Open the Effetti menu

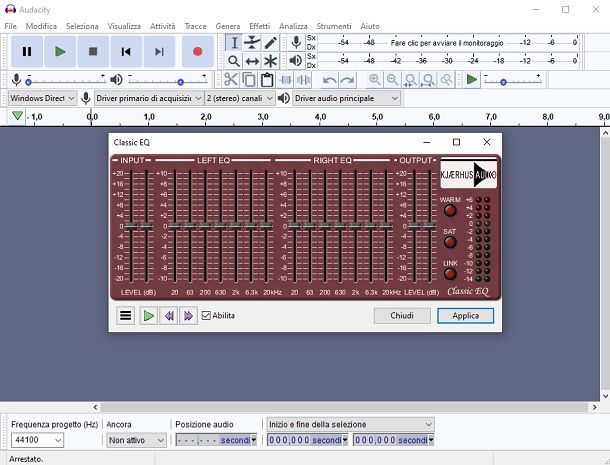[x=259, y=26]
